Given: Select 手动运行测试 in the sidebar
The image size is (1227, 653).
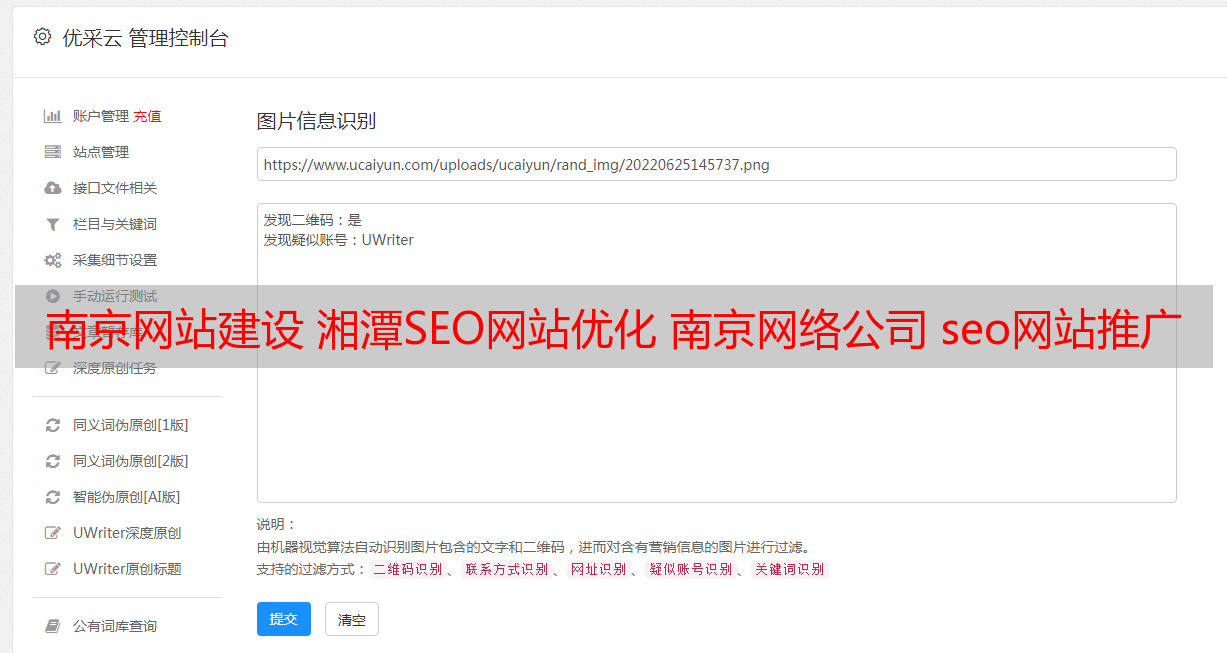Looking at the screenshot, I should [115, 296].
